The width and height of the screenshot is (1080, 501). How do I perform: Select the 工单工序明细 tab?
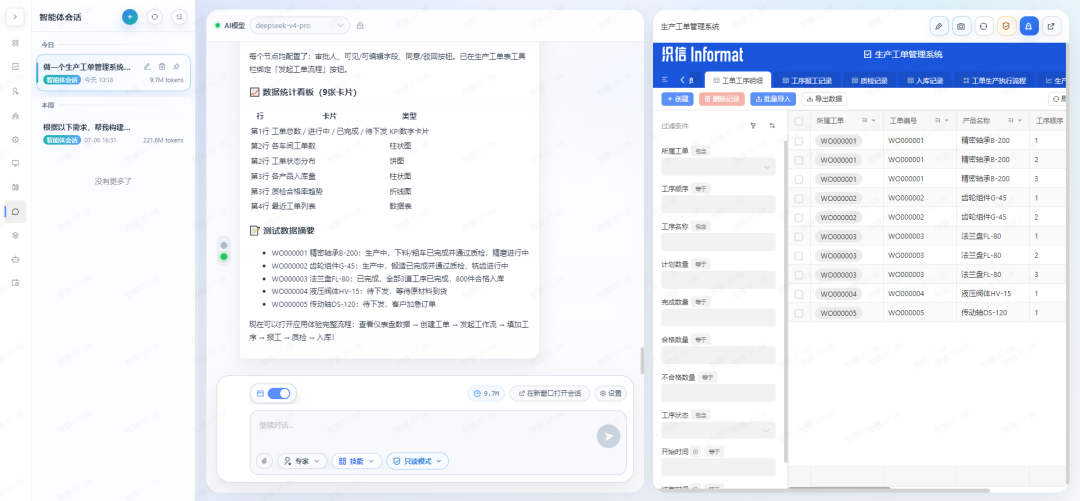coord(738,80)
